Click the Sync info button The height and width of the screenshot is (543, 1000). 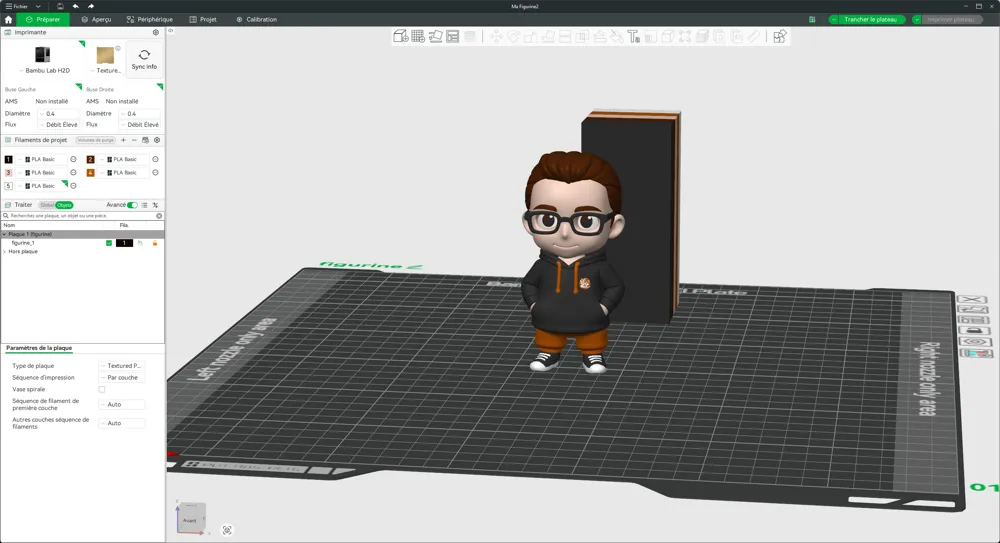pos(144,59)
